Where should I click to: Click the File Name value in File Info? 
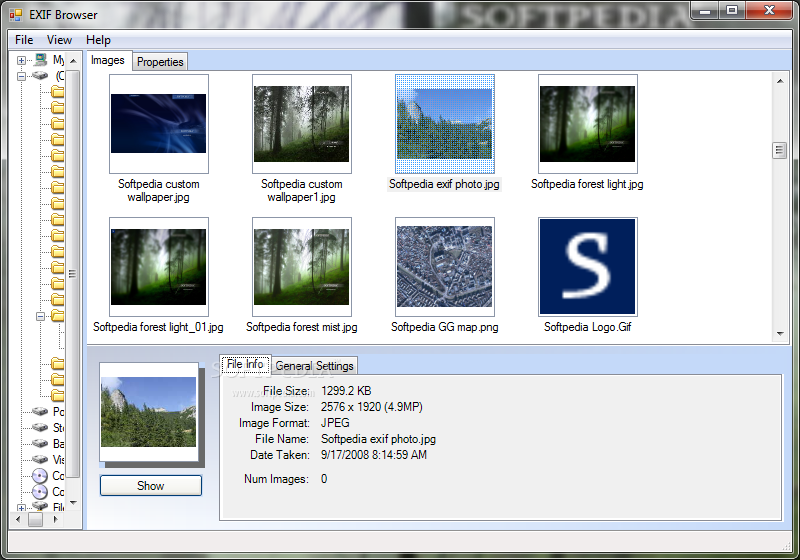click(378, 439)
